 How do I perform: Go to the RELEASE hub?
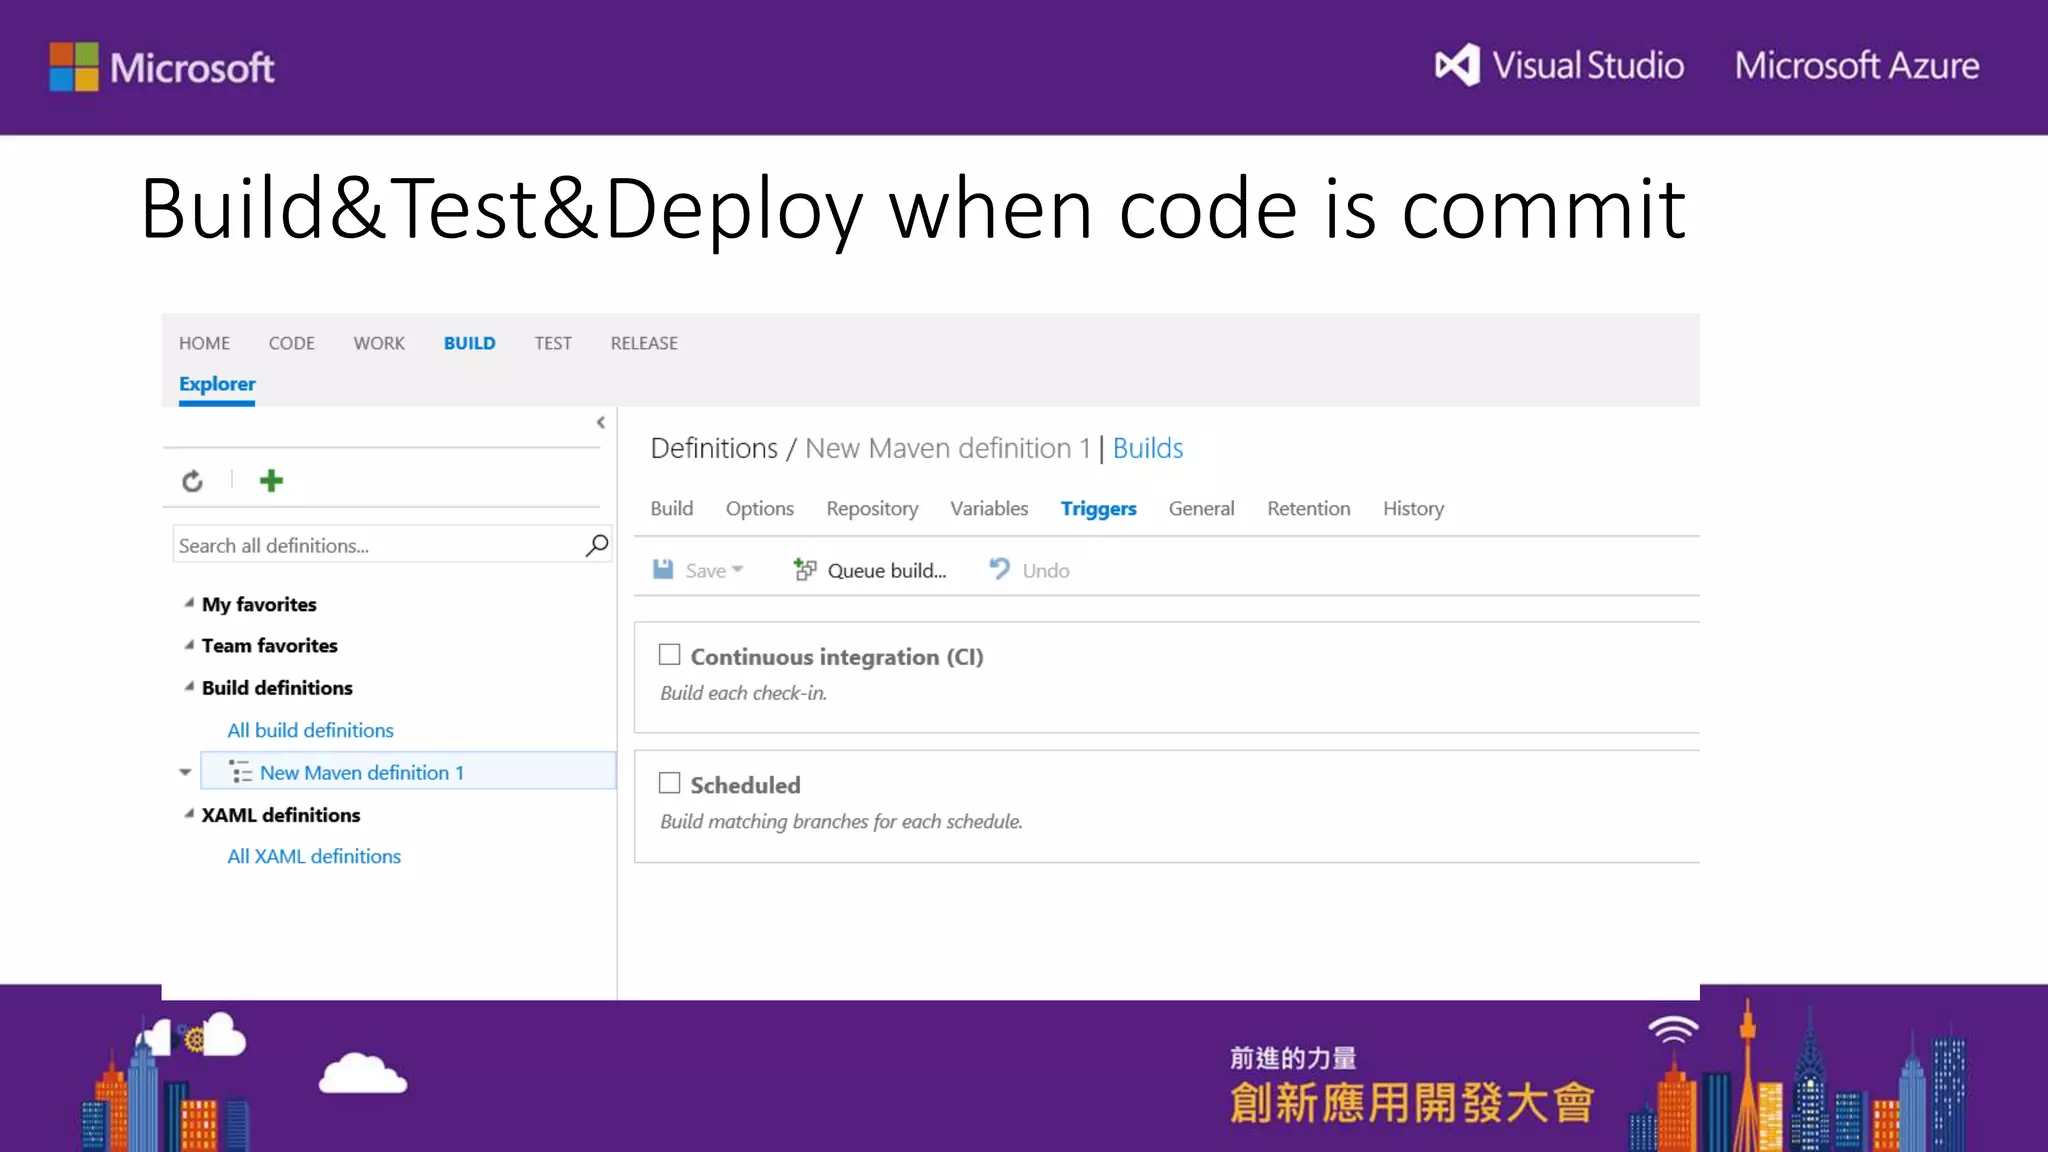tap(644, 343)
